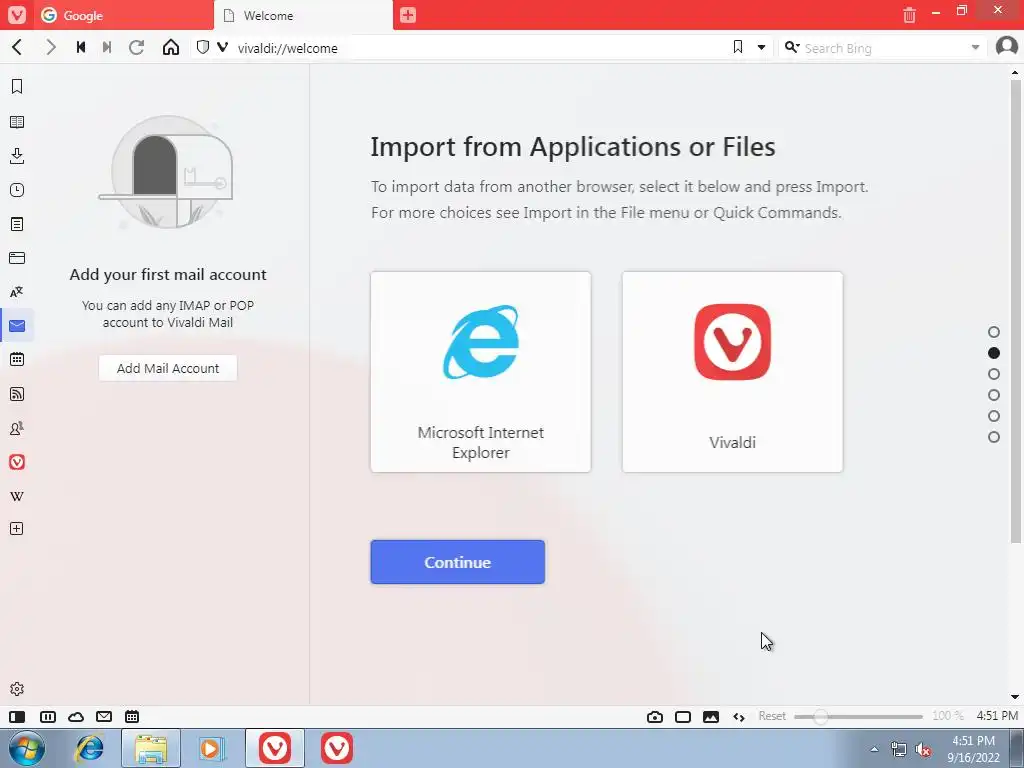Viewport: 1024px width, 768px height.
Task: Click Add Mail Account button
Action: (168, 368)
